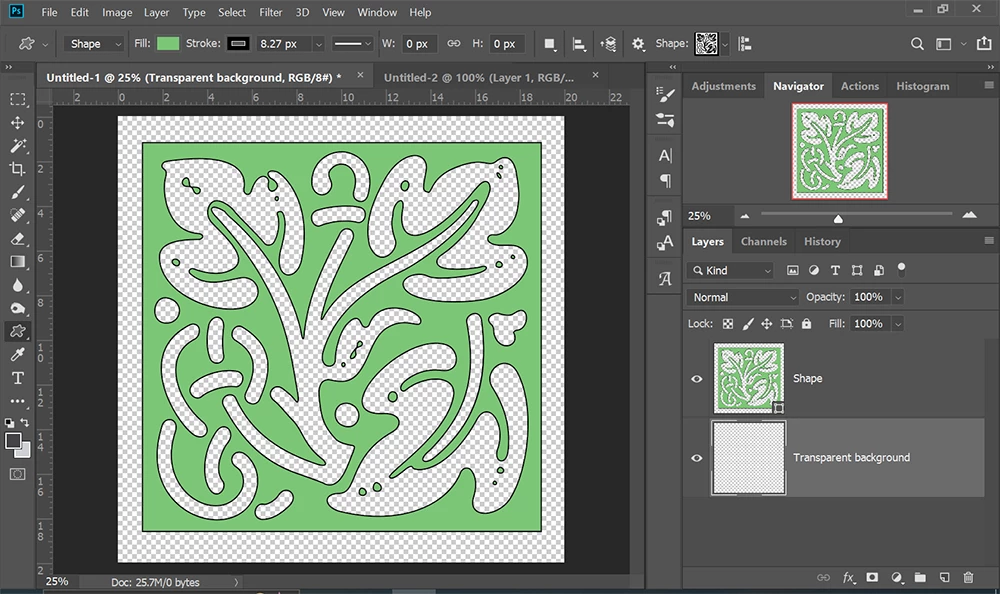Toggle link width and height
The image size is (1000, 594).
[453, 43]
